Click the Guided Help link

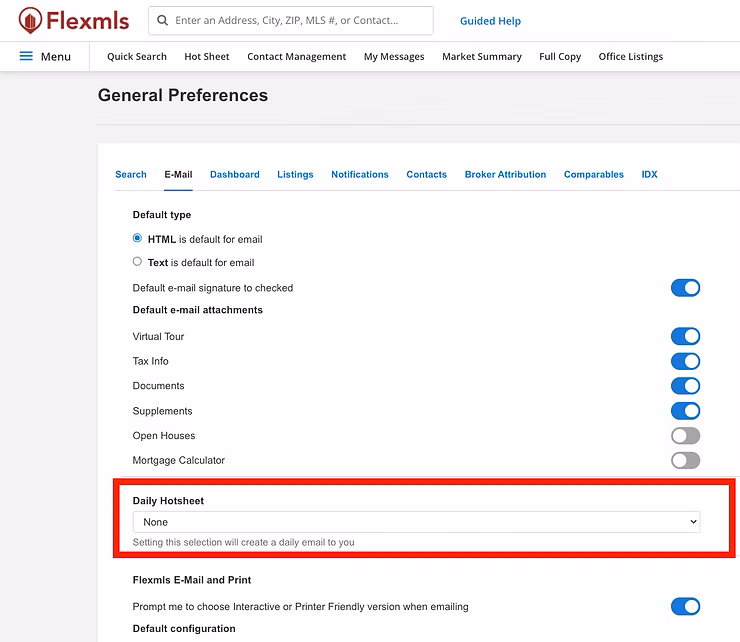490,21
